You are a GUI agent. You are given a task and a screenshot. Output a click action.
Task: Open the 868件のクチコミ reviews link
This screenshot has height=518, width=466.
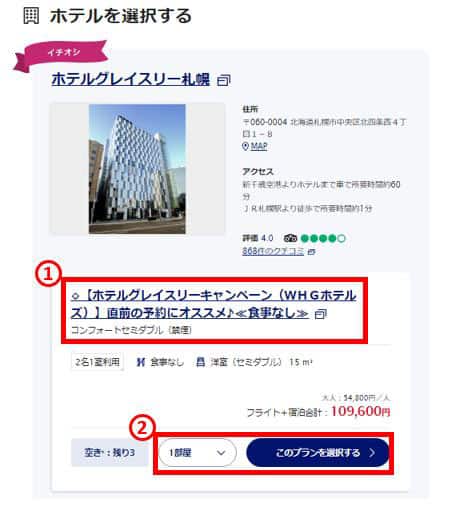coord(273,251)
